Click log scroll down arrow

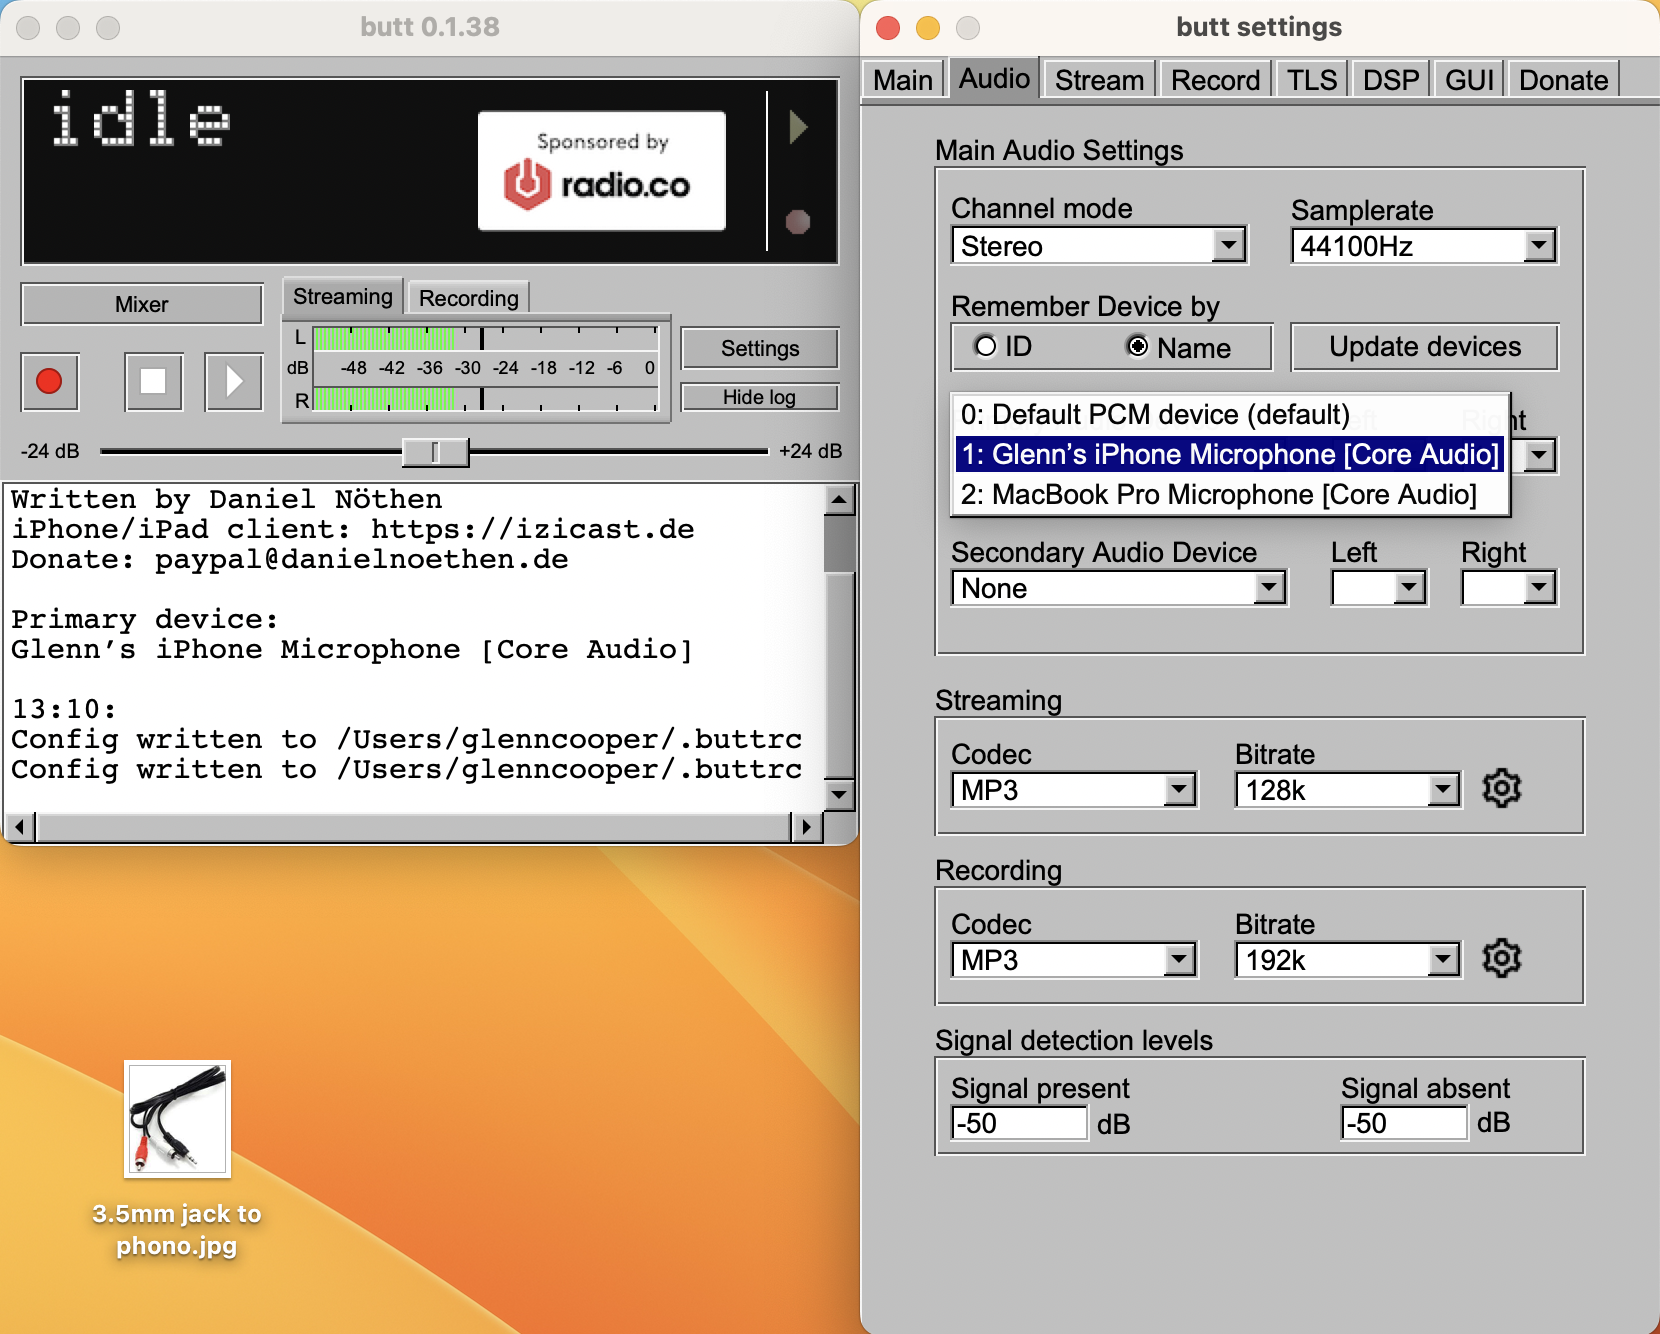[839, 795]
